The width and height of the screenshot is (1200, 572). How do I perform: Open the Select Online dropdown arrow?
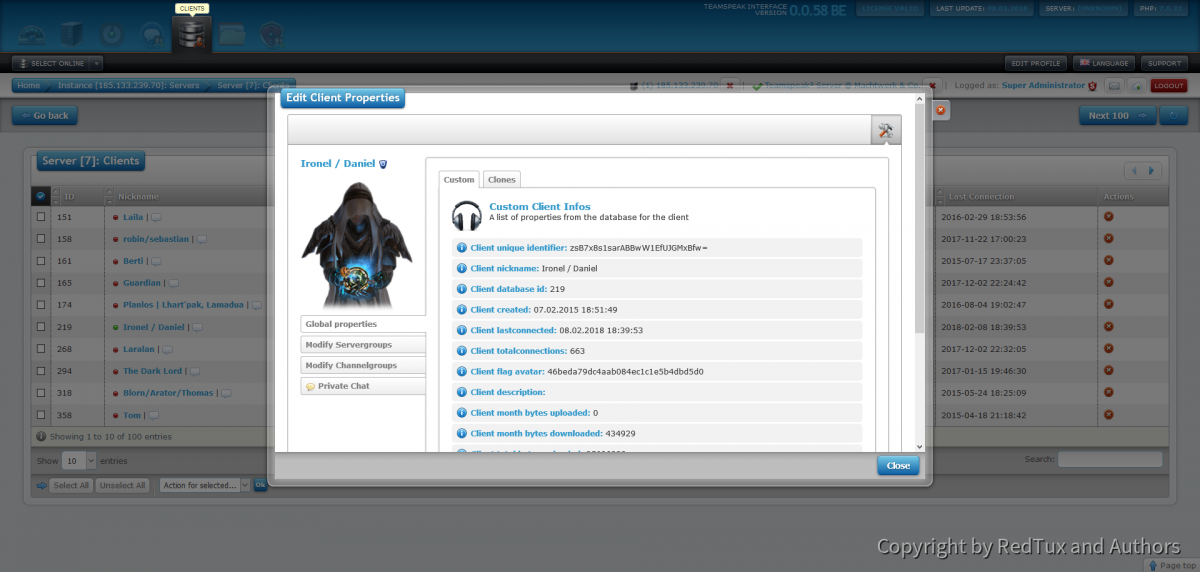[x=97, y=63]
